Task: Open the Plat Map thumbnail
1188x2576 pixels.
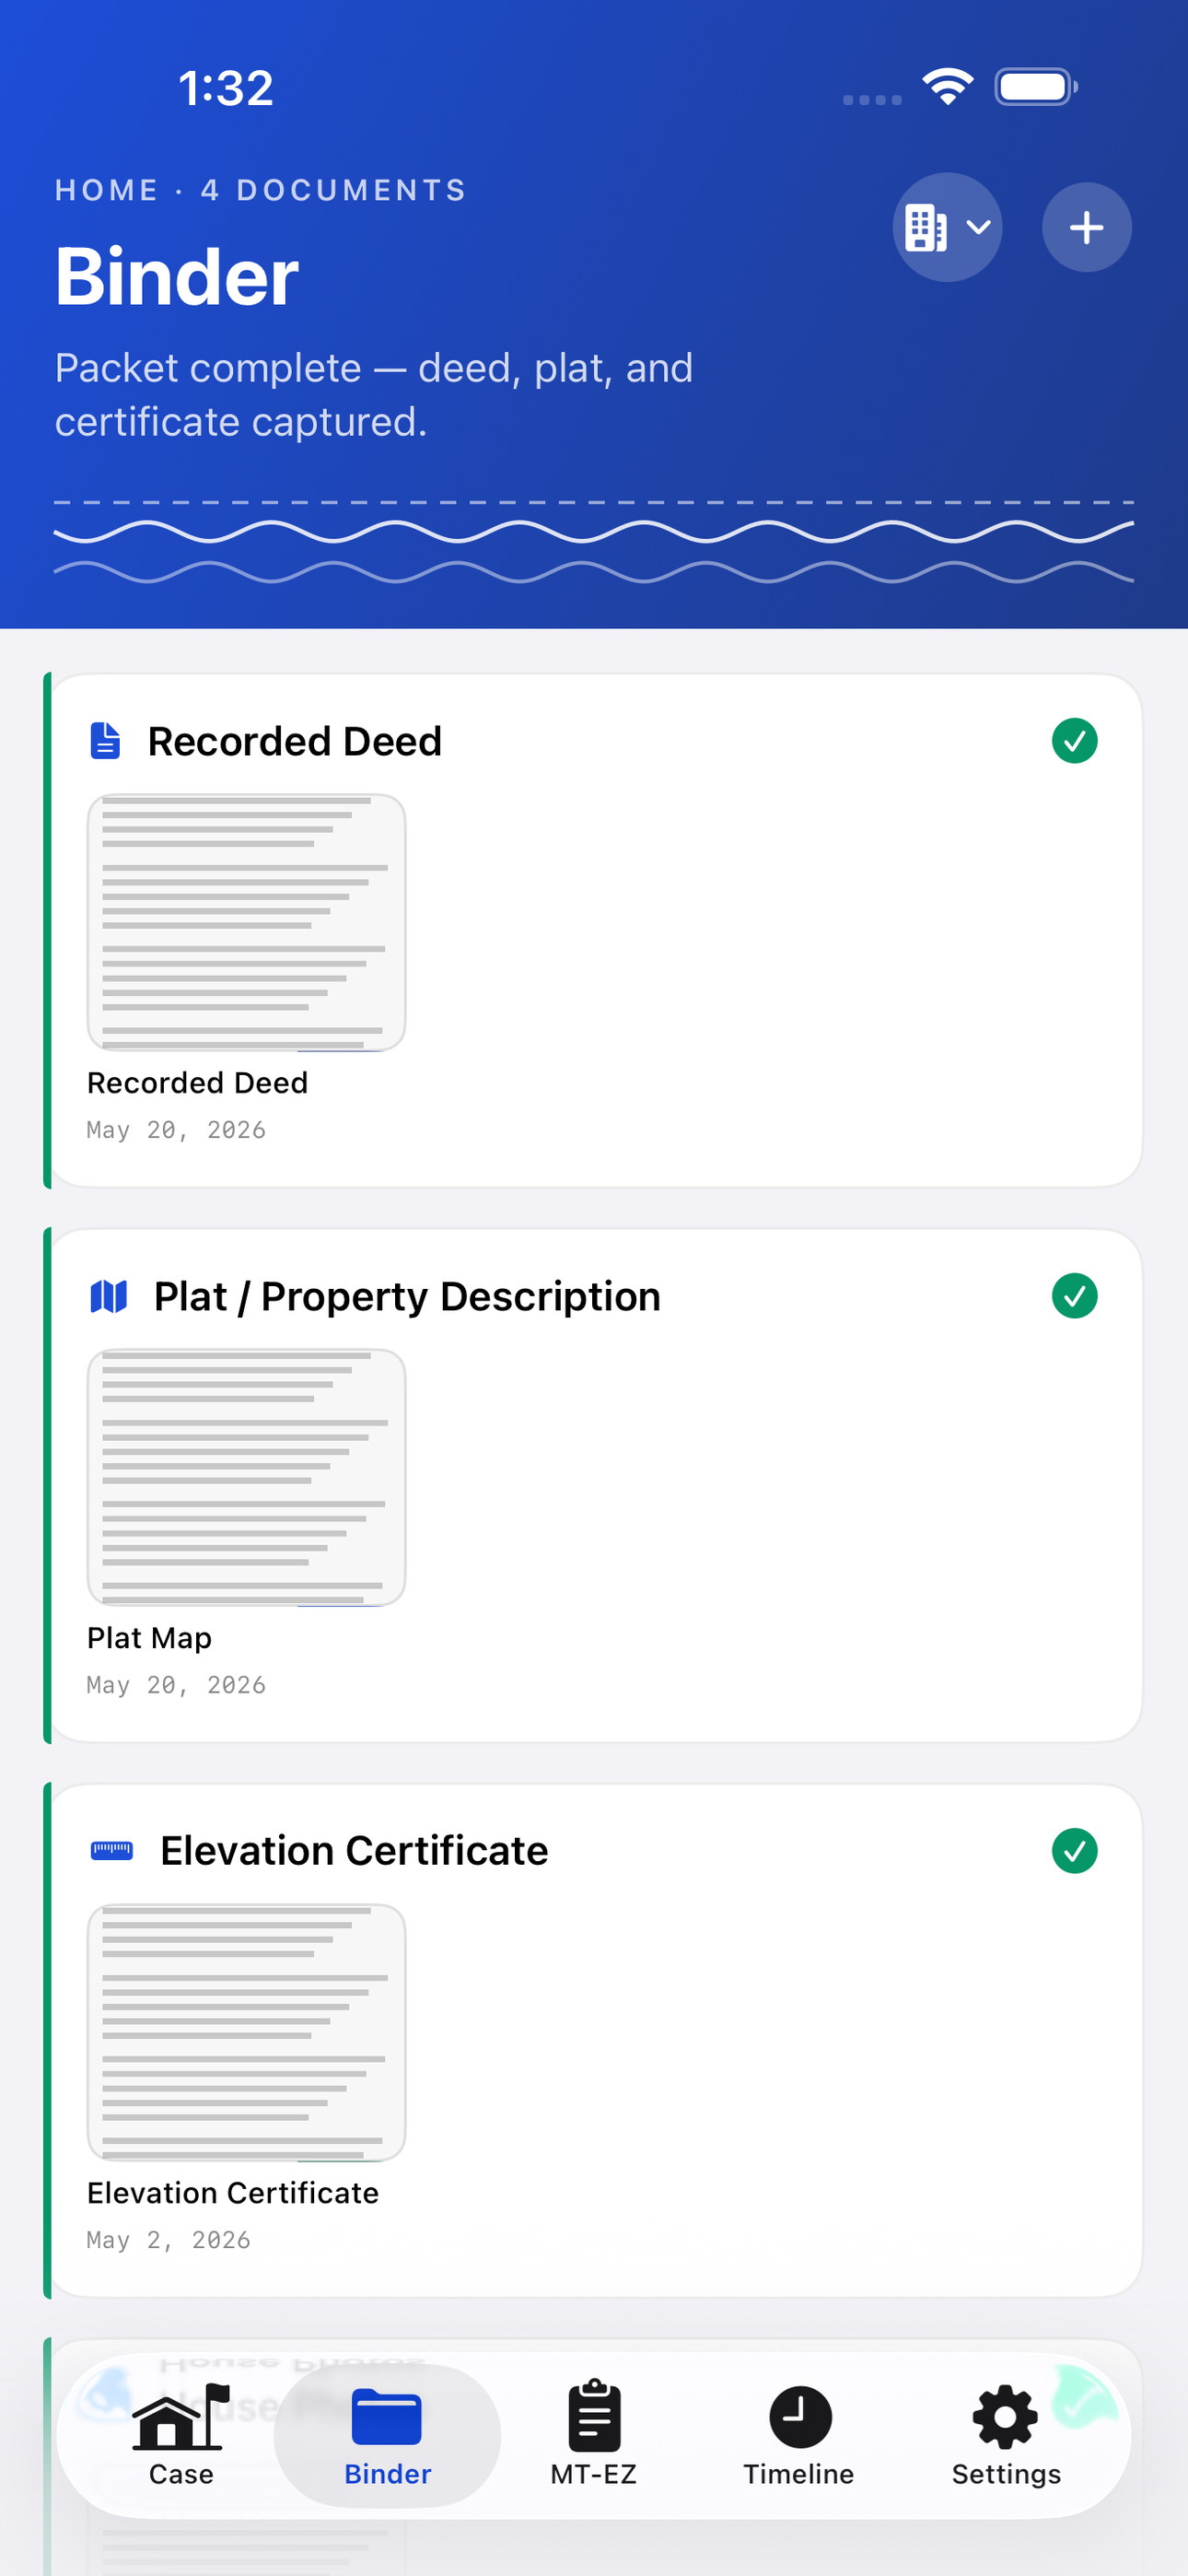Action: pyautogui.click(x=246, y=1477)
